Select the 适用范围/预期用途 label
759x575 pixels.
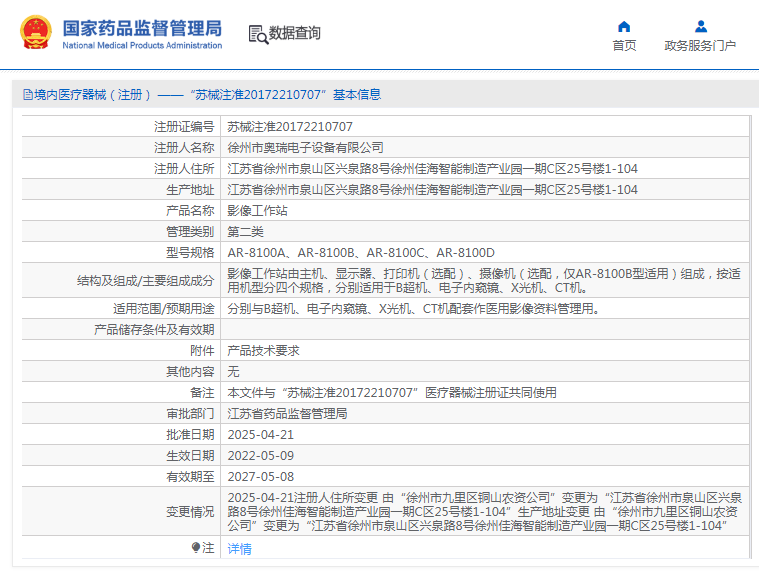tap(164, 308)
